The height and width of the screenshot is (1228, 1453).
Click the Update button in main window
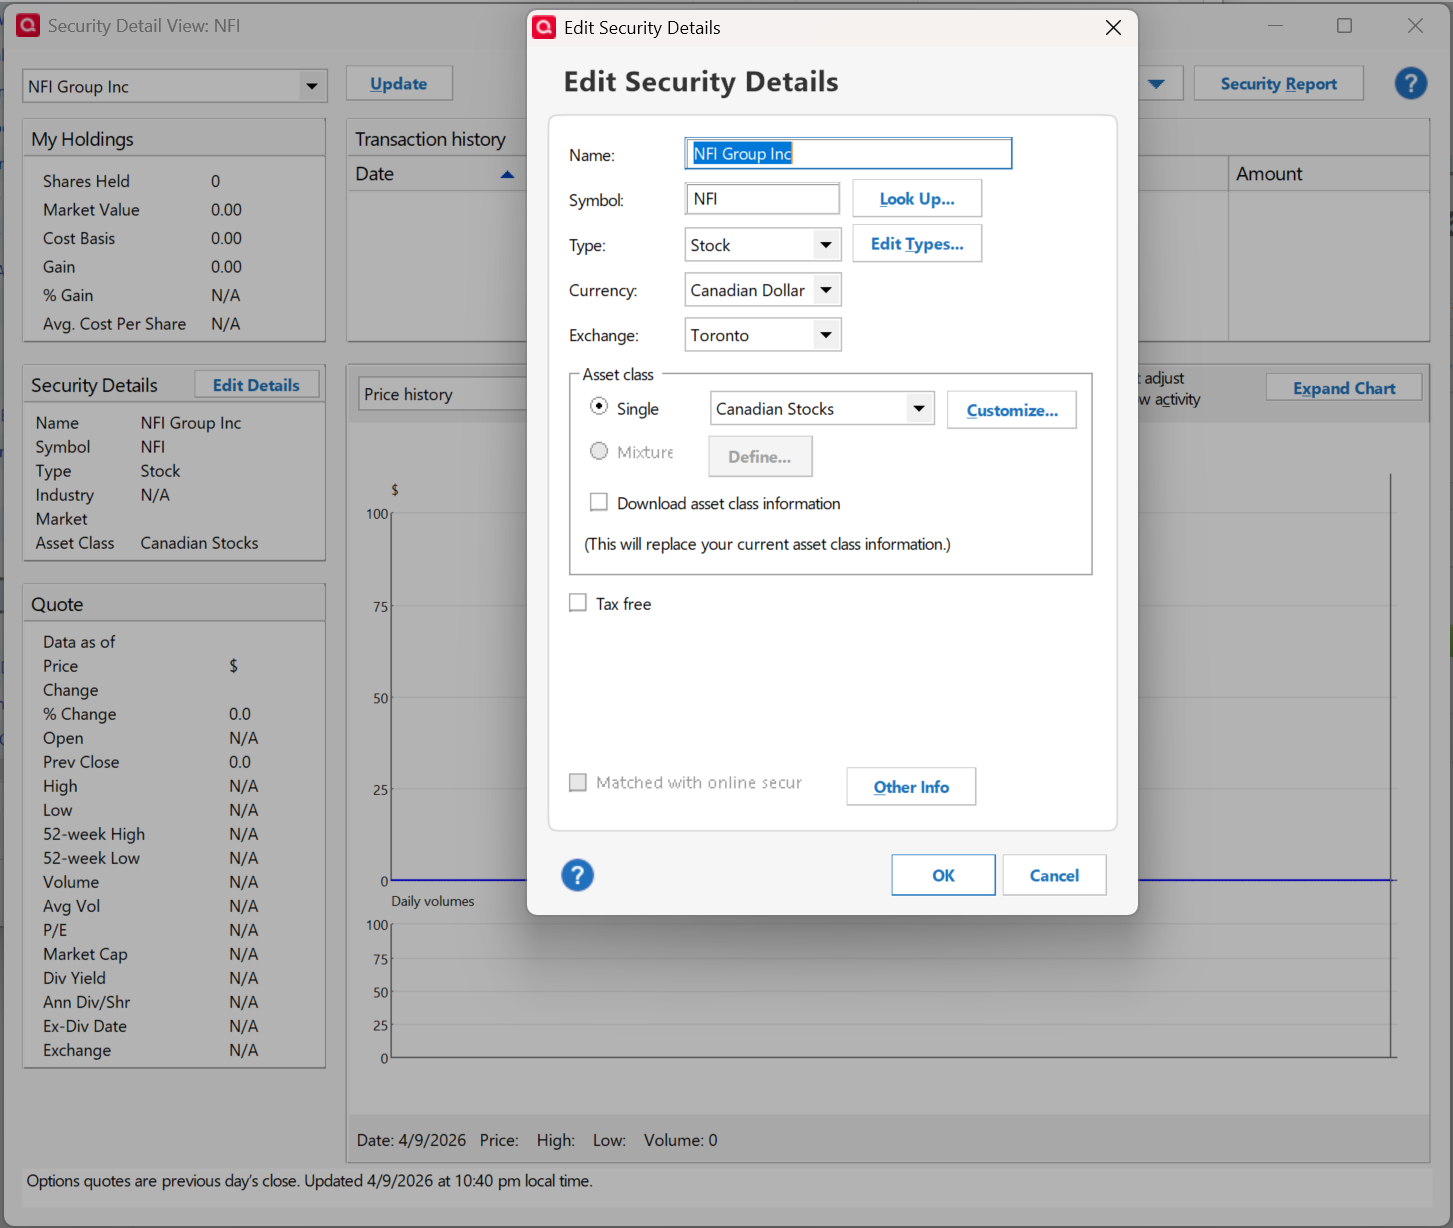tap(399, 84)
